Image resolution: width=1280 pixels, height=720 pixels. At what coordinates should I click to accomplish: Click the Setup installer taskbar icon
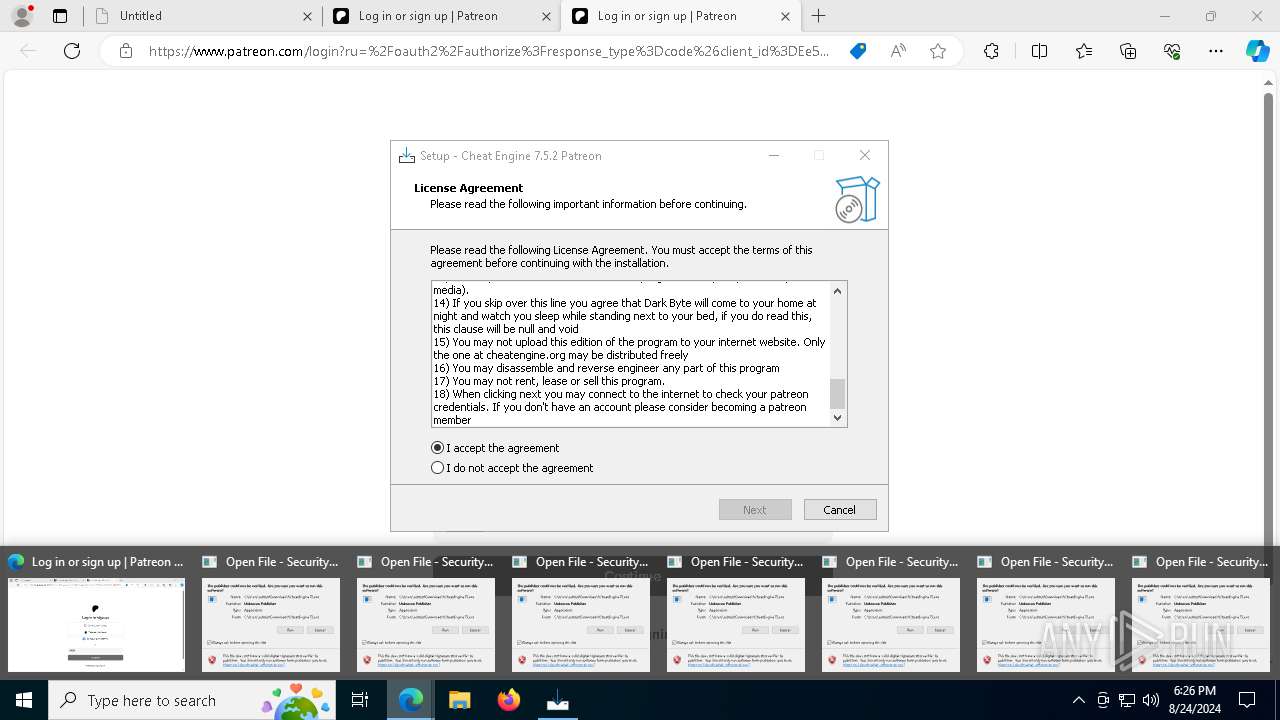pyautogui.click(x=558, y=700)
